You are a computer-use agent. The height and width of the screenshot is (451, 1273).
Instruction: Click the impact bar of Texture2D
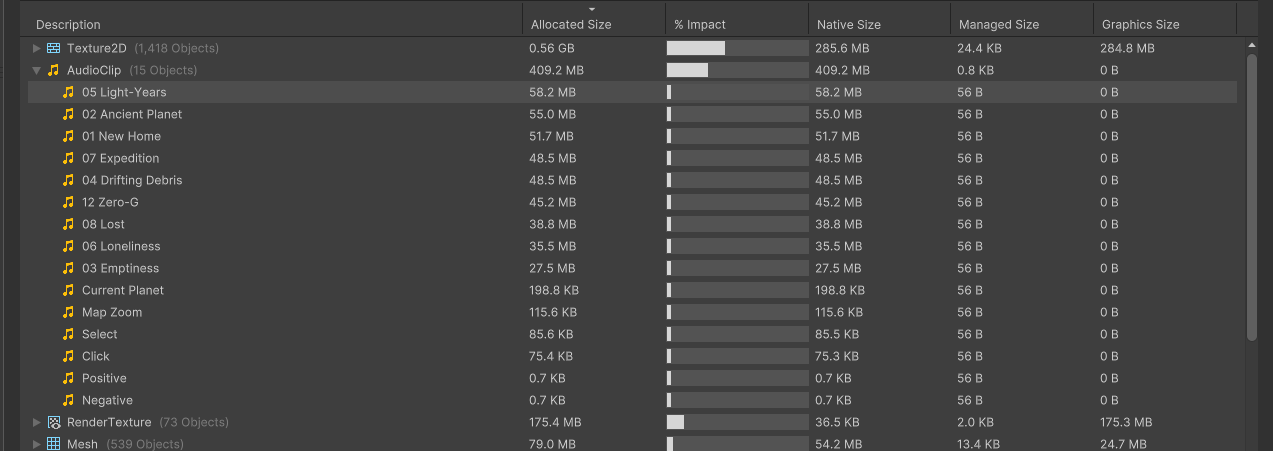(x=737, y=48)
